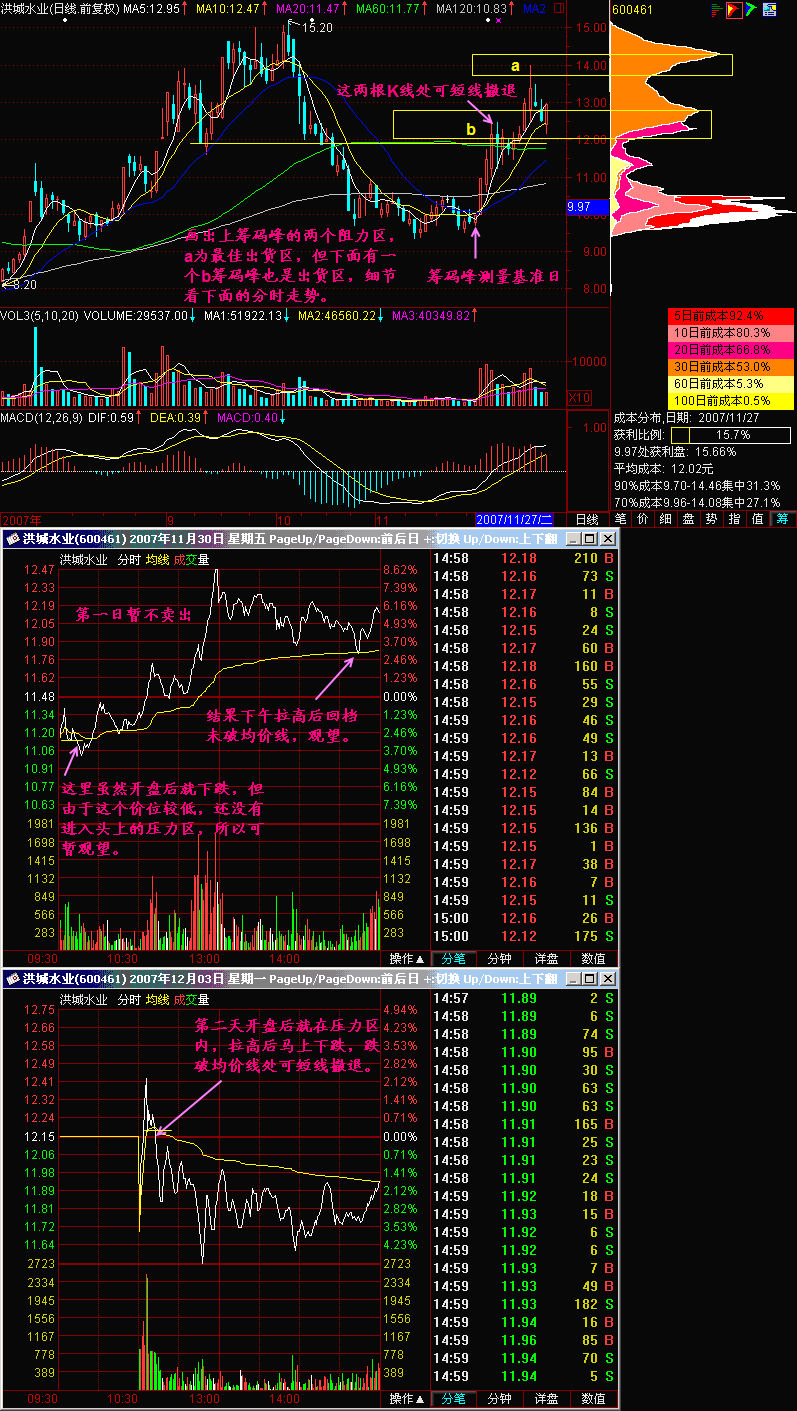Open the 日线 period selector
This screenshot has height=1411, width=797.
pyautogui.click(x=587, y=520)
